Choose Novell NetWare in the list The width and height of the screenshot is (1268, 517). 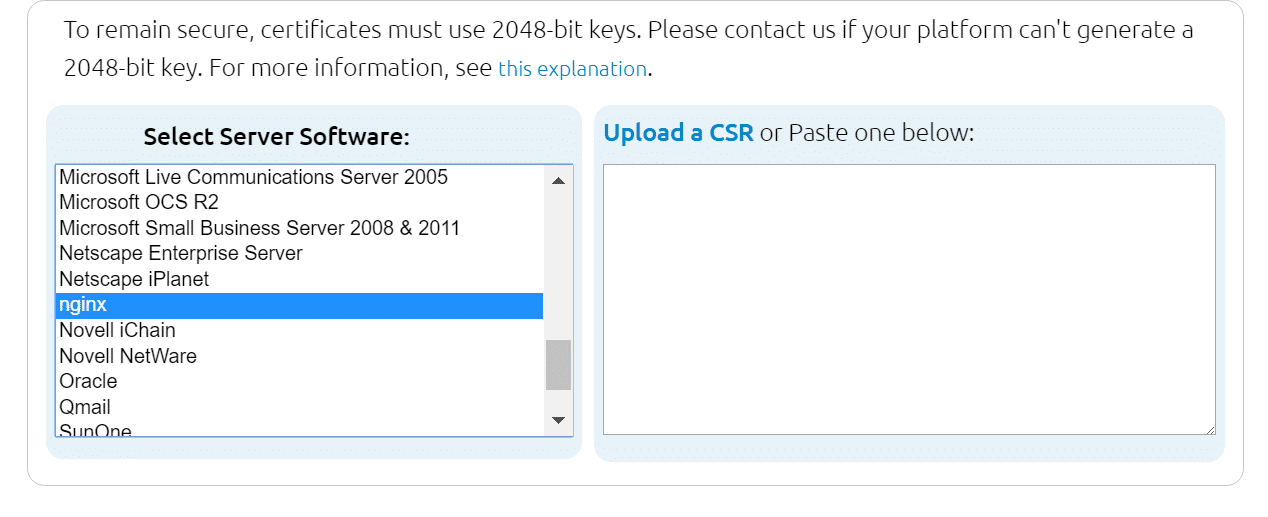click(127, 356)
